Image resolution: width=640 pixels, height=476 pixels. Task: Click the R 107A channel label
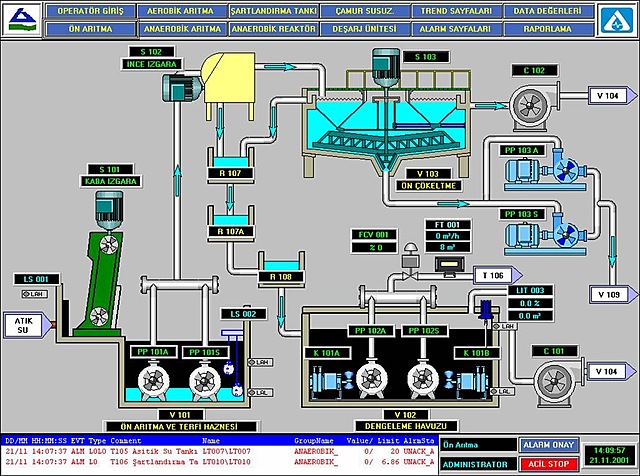click(x=230, y=231)
